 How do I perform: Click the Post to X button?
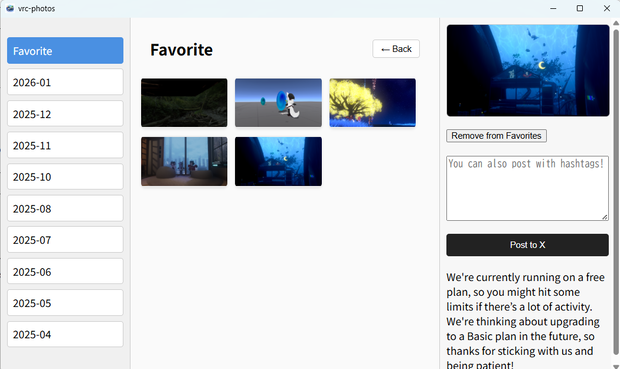click(527, 245)
